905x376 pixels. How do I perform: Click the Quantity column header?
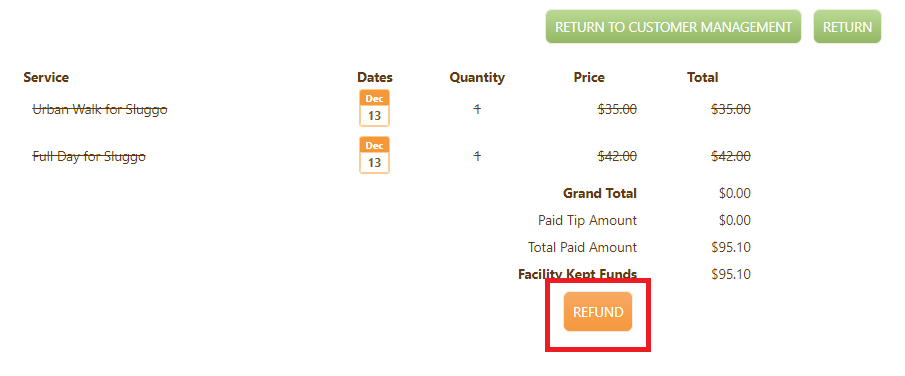click(x=477, y=77)
